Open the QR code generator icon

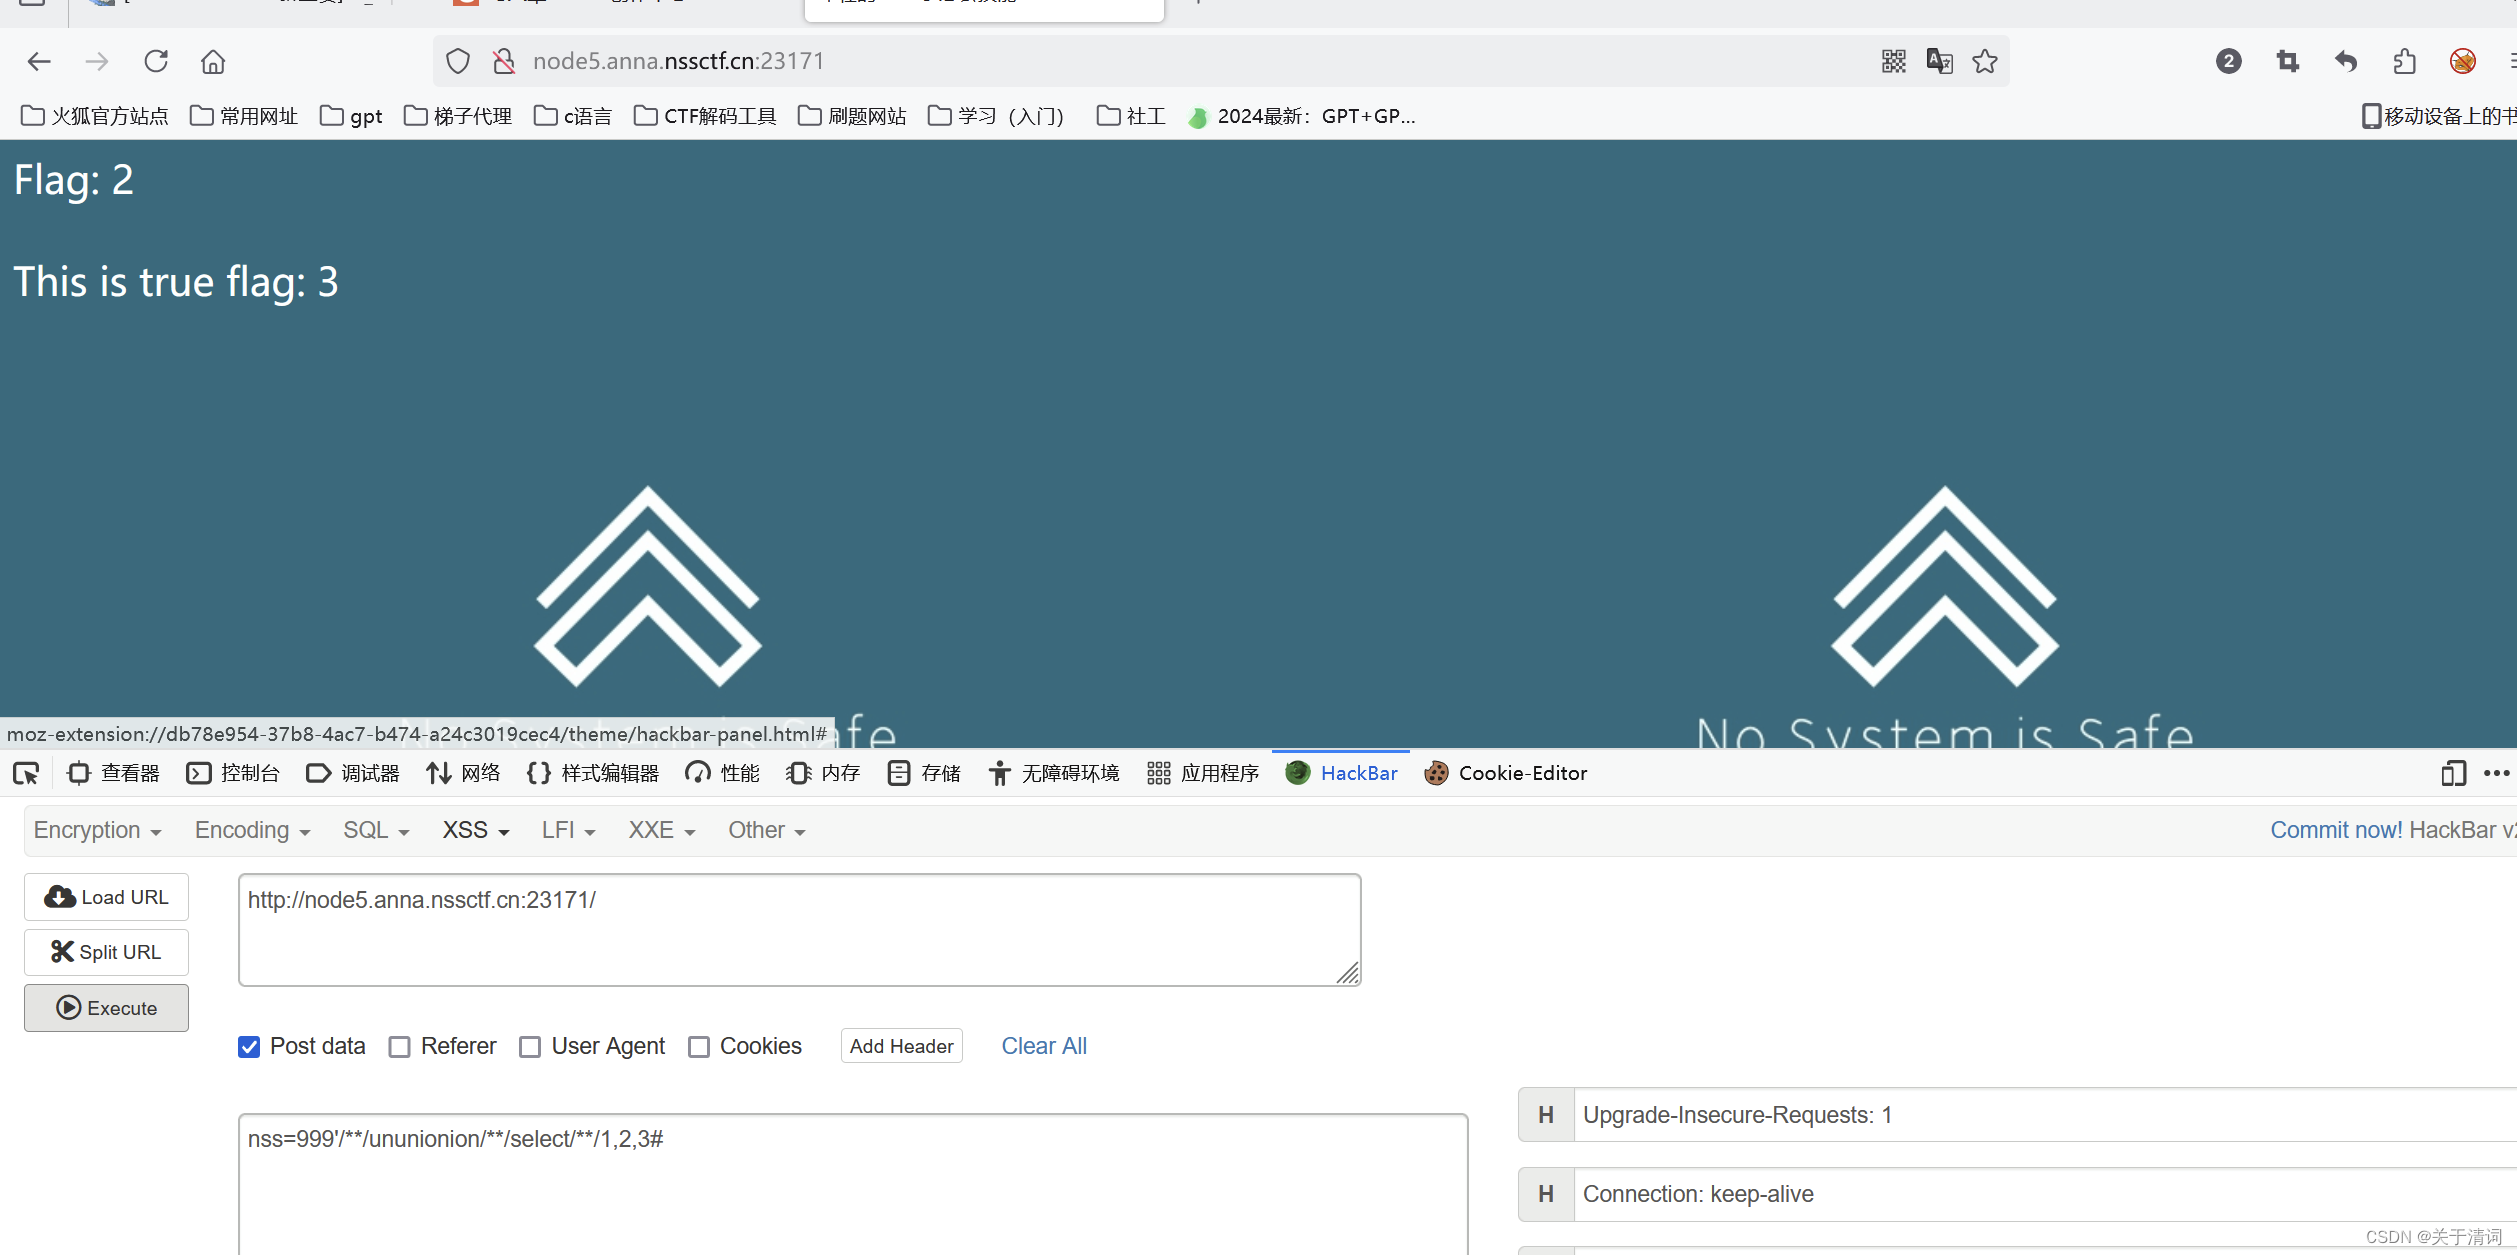point(1893,62)
